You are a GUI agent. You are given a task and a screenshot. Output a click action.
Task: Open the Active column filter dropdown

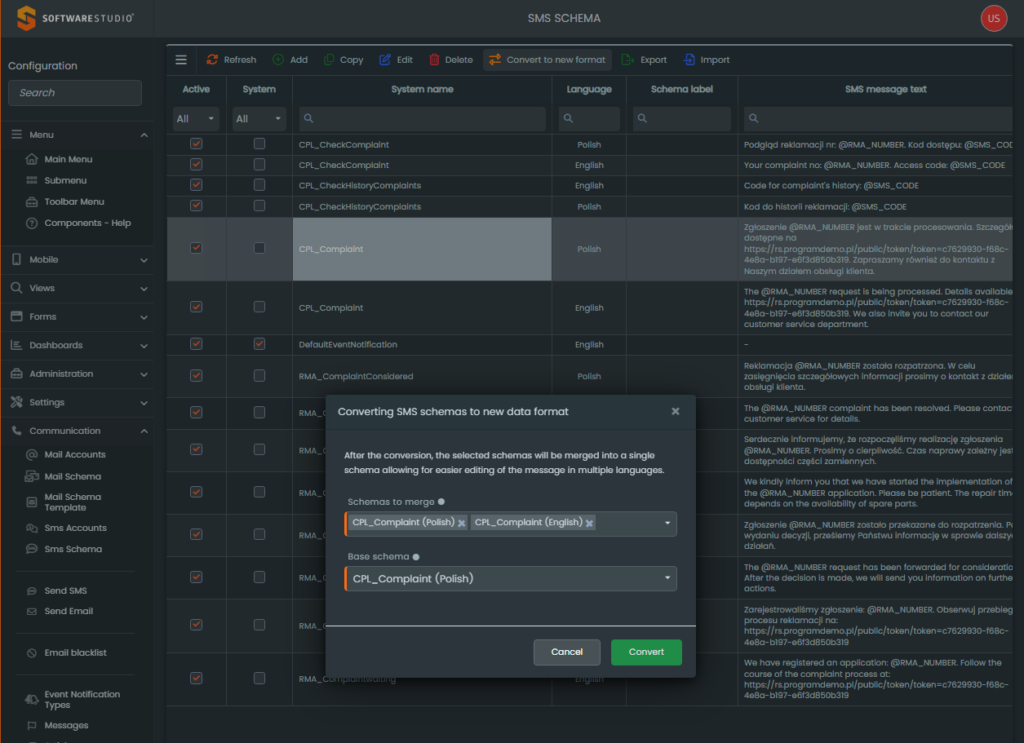[196, 119]
